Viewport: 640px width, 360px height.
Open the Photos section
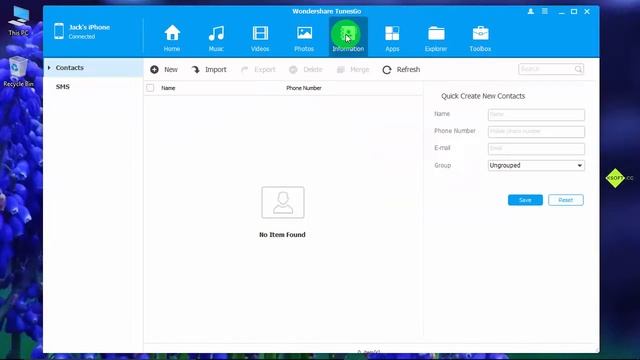pyautogui.click(x=304, y=38)
